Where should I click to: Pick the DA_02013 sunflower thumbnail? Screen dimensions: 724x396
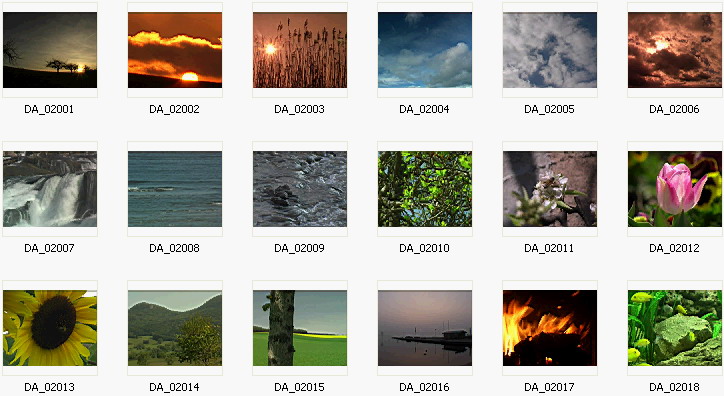pos(50,328)
